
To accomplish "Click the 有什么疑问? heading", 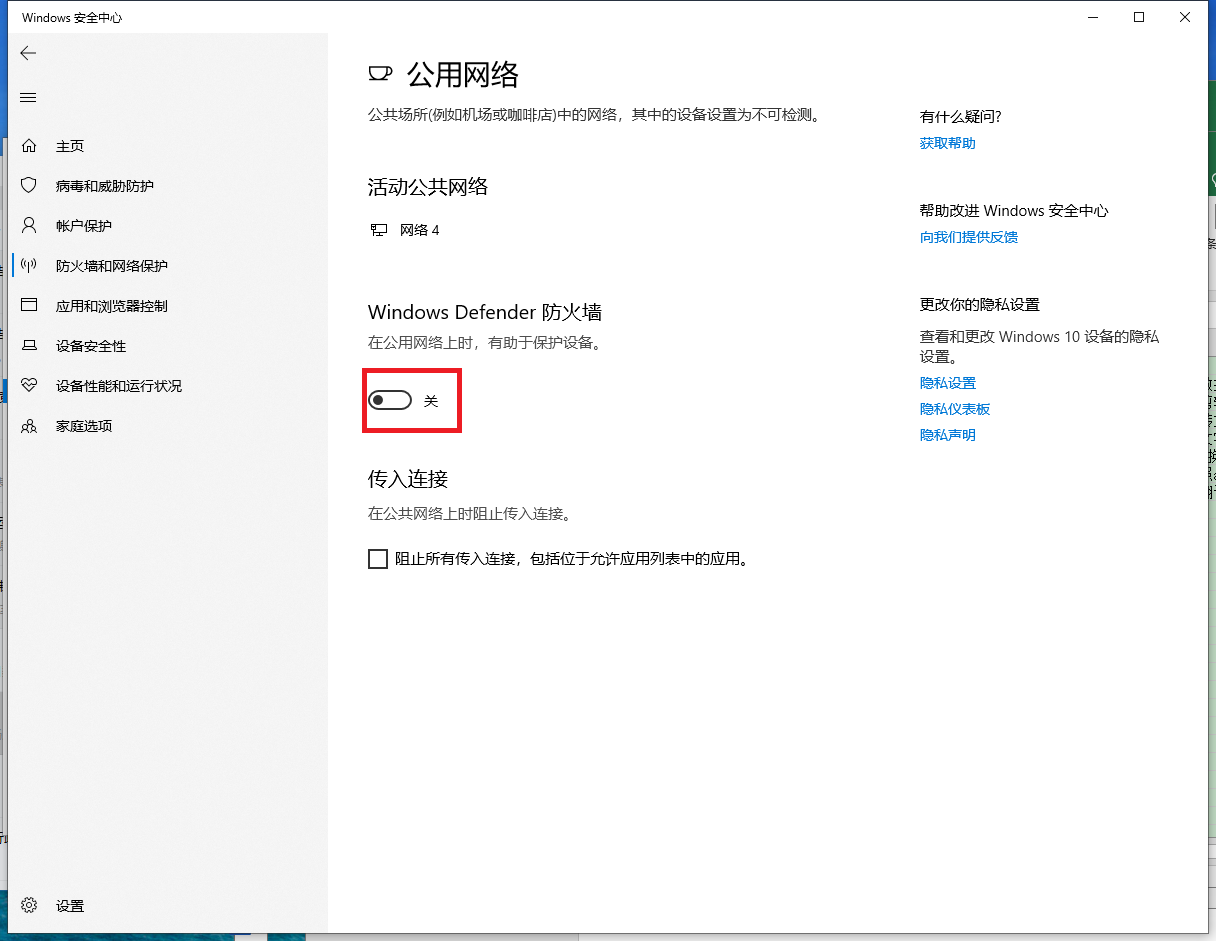I will pyautogui.click(x=961, y=116).
